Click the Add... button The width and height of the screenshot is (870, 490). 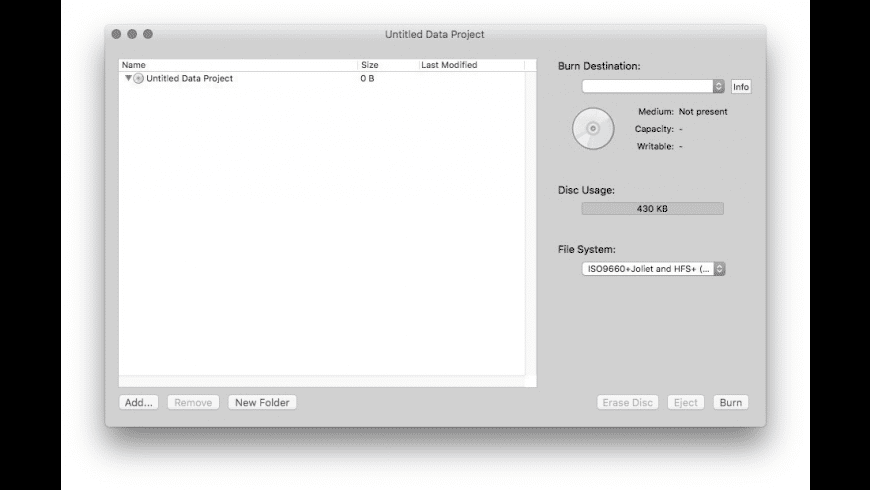click(x=139, y=402)
